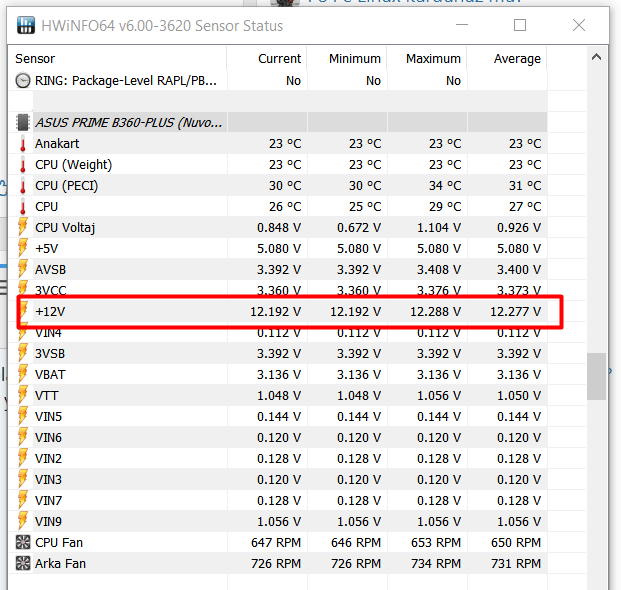Viewport: 621px width, 590px height.
Task: Click the chip icon beside ASUS PRIME B360-PLUS
Action: click(x=23, y=122)
